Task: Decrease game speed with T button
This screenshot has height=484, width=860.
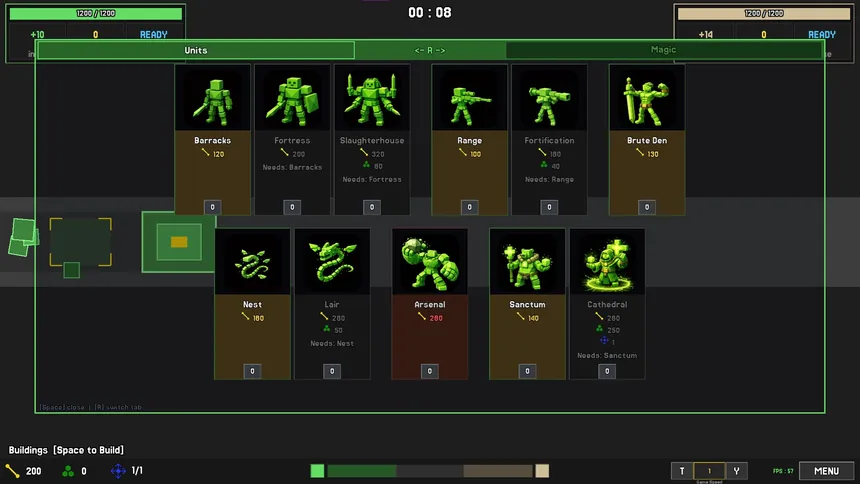Action: point(682,471)
